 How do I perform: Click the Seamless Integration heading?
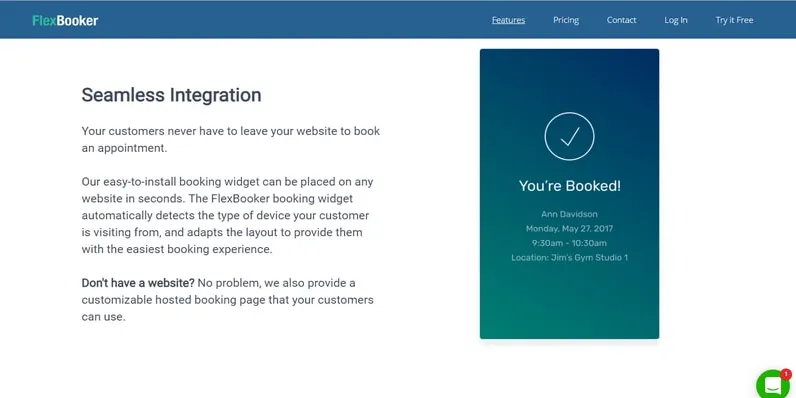tap(172, 95)
